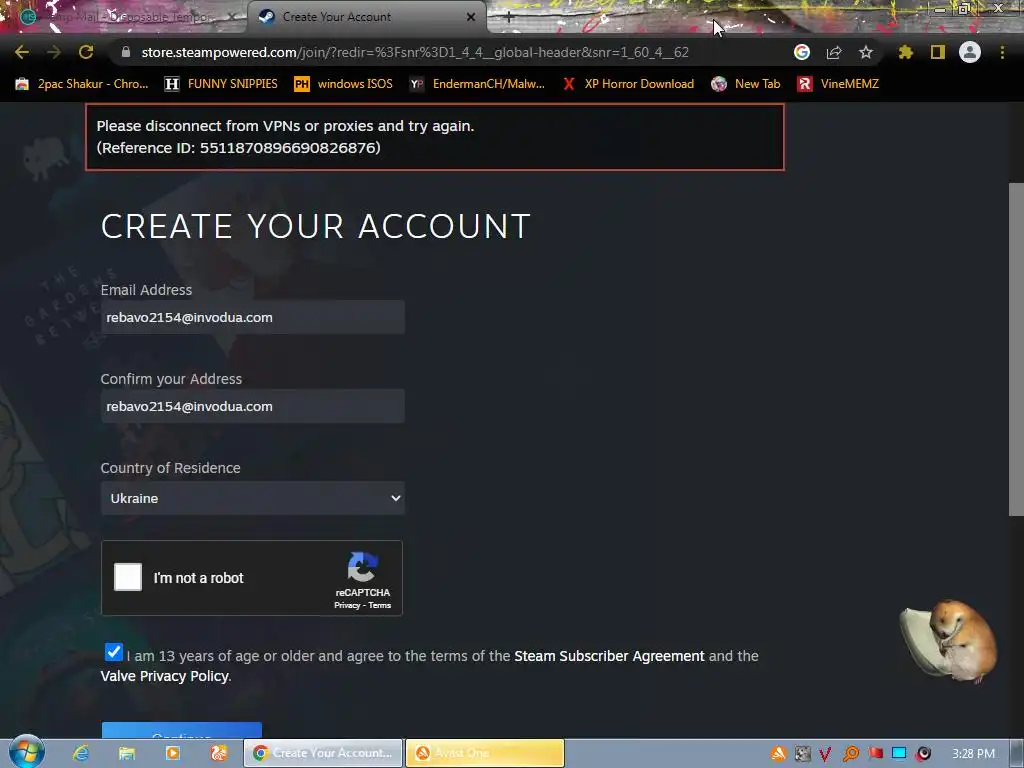Go forward with the browser forward arrow

(x=54, y=52)
